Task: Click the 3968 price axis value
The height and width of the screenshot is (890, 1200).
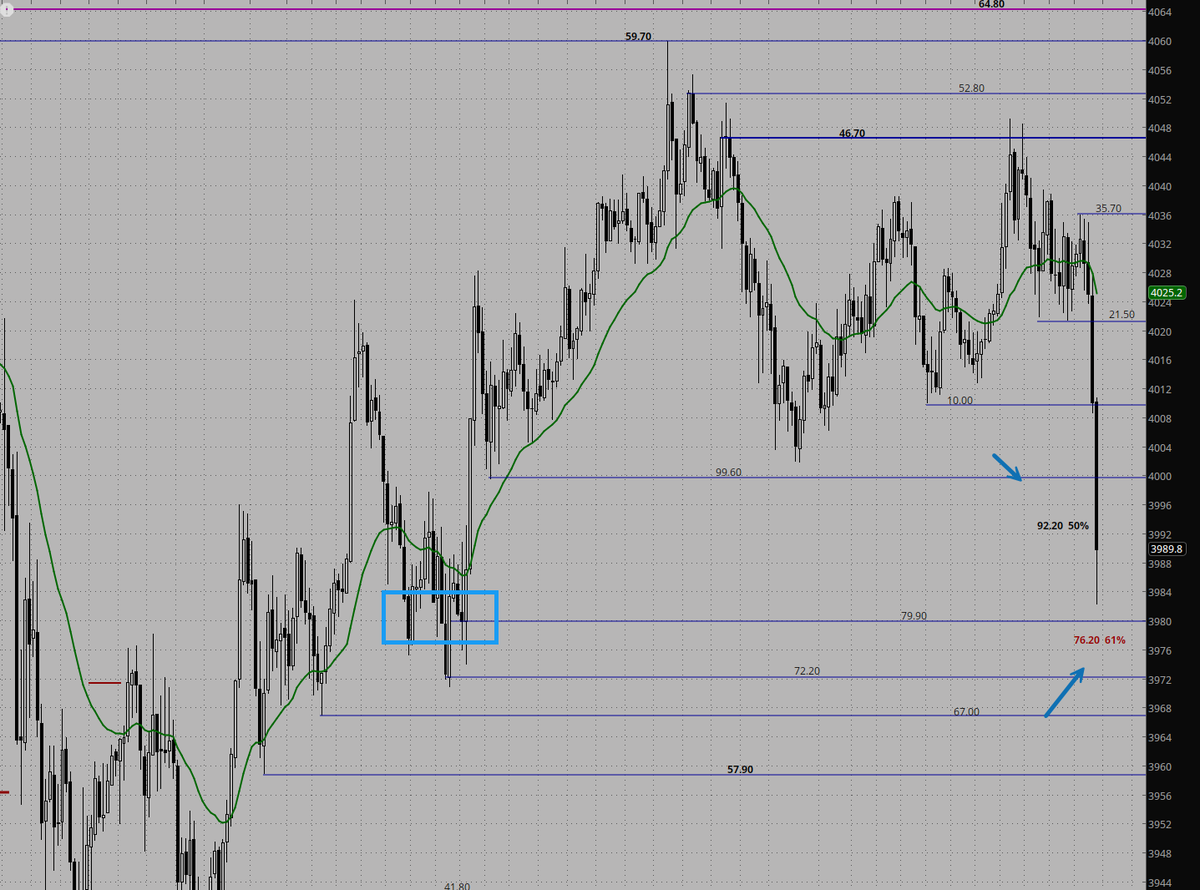Action: (x=1161, y=709)
